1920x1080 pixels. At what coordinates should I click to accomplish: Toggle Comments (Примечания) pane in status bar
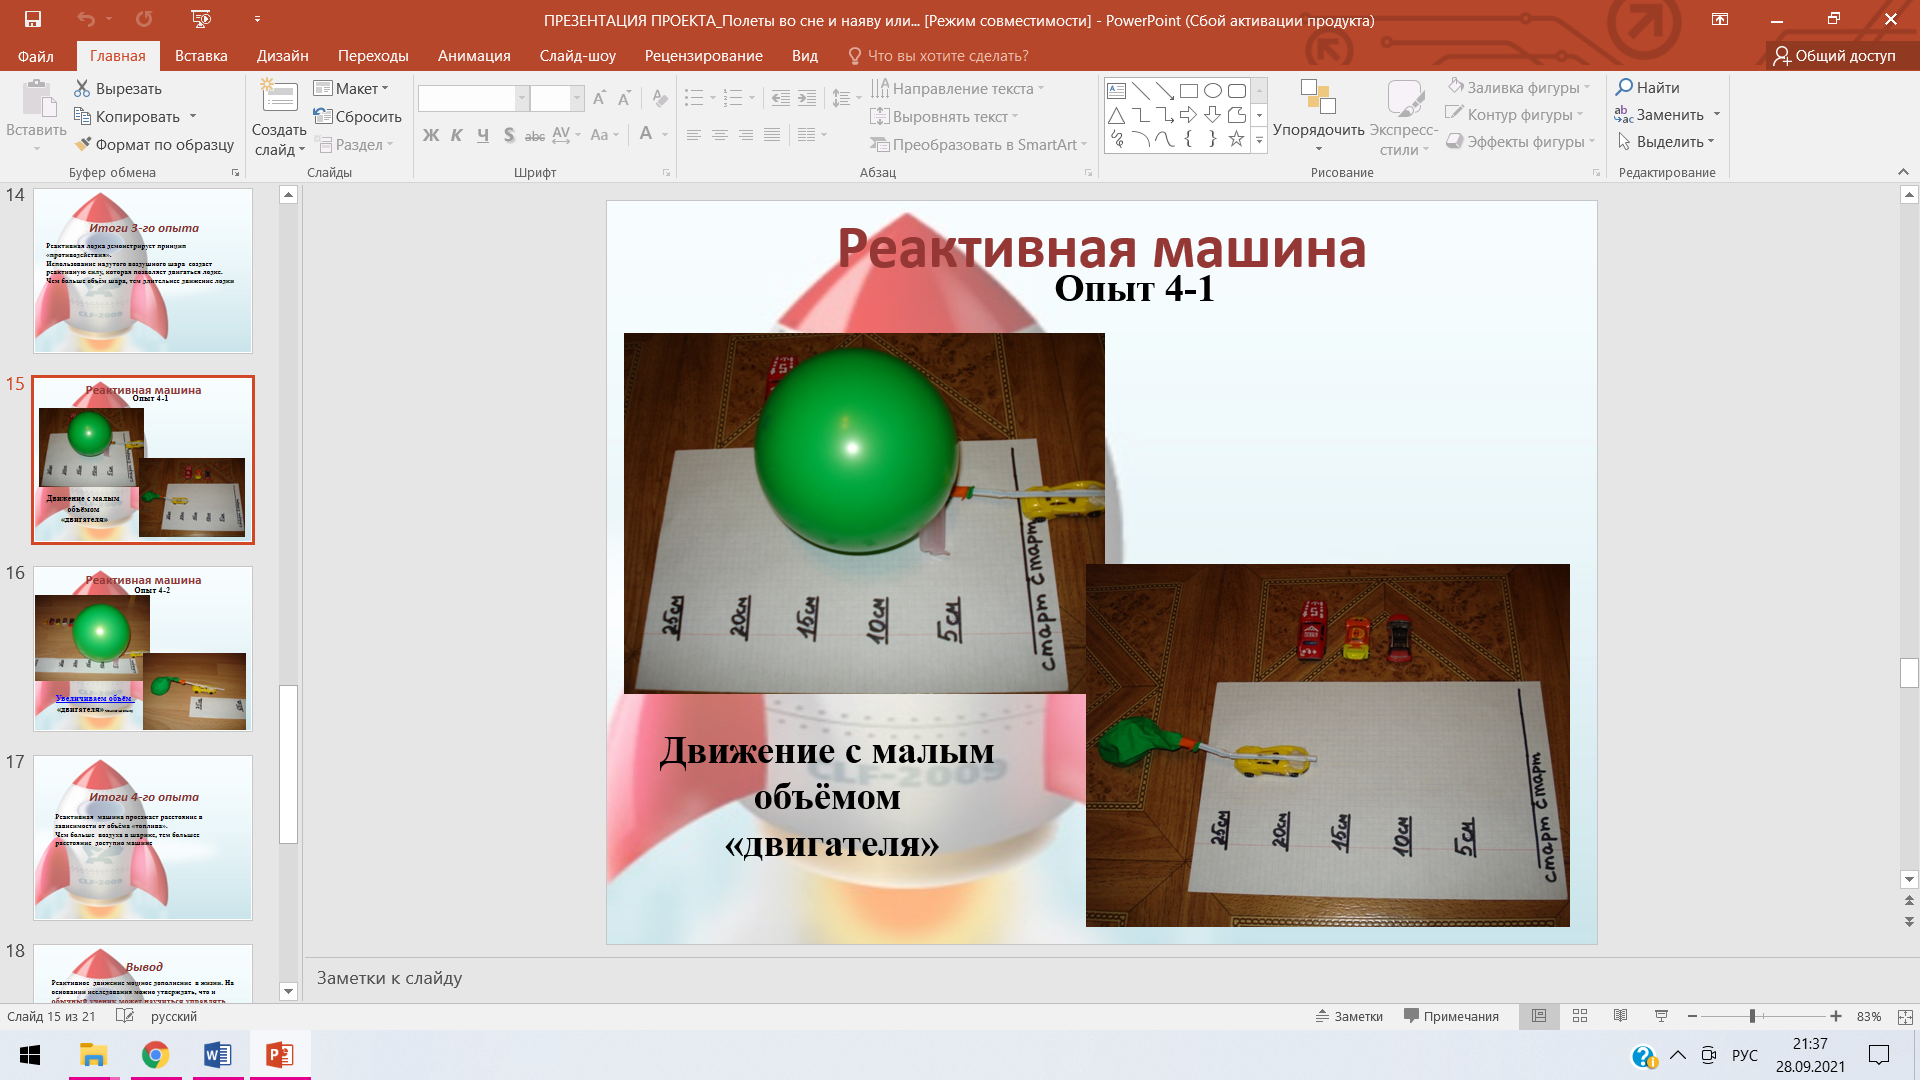tap(1451, 1016)
